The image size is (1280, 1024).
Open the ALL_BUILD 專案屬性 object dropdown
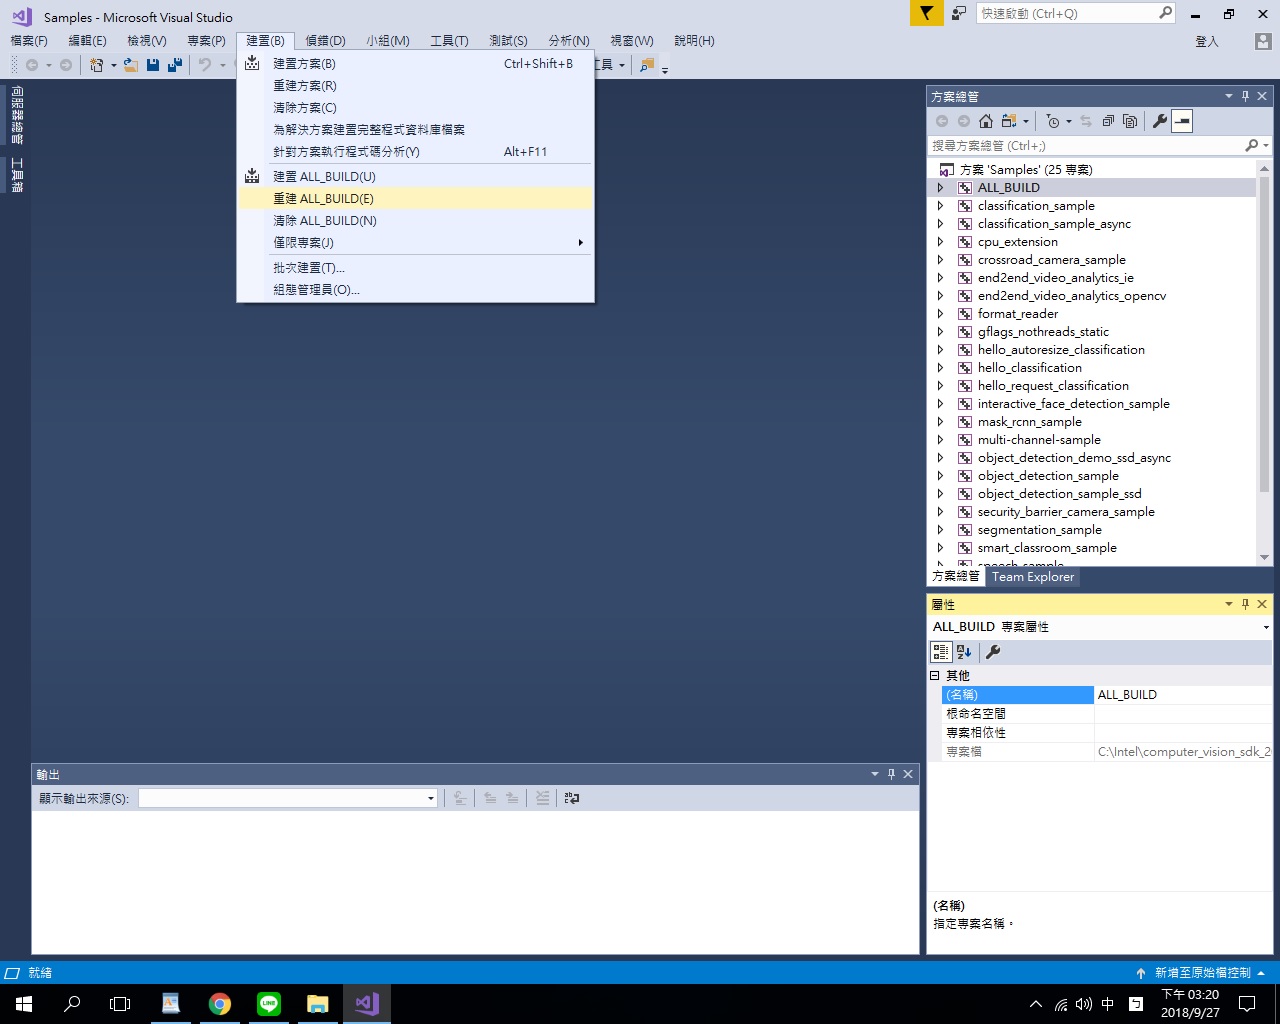1266,627
